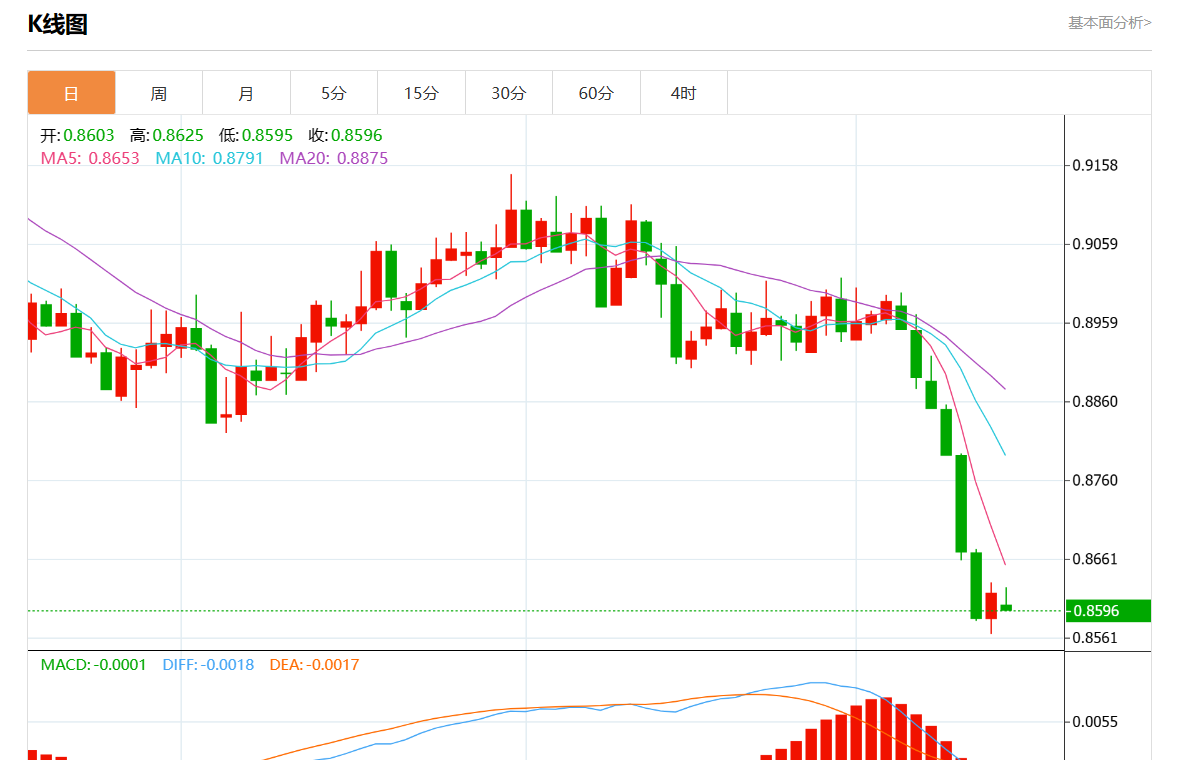This screenshot has width=1182, height=760.
Task: Click the 0.8760 price axis label
Action: pos(1095,480)
